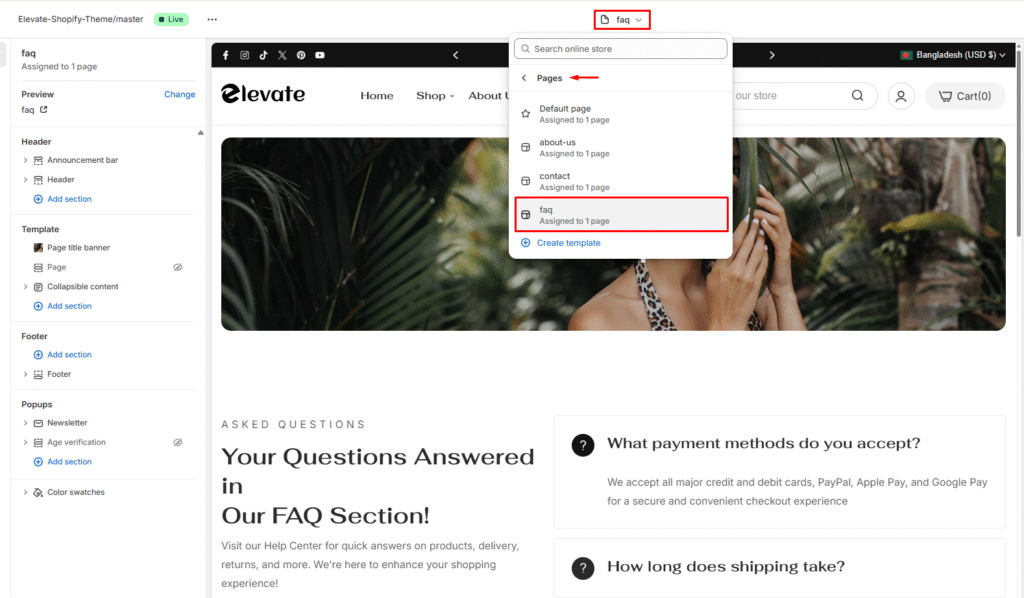Open the Pinterest social icon
1024x598 pixels.
pos(301,55)
